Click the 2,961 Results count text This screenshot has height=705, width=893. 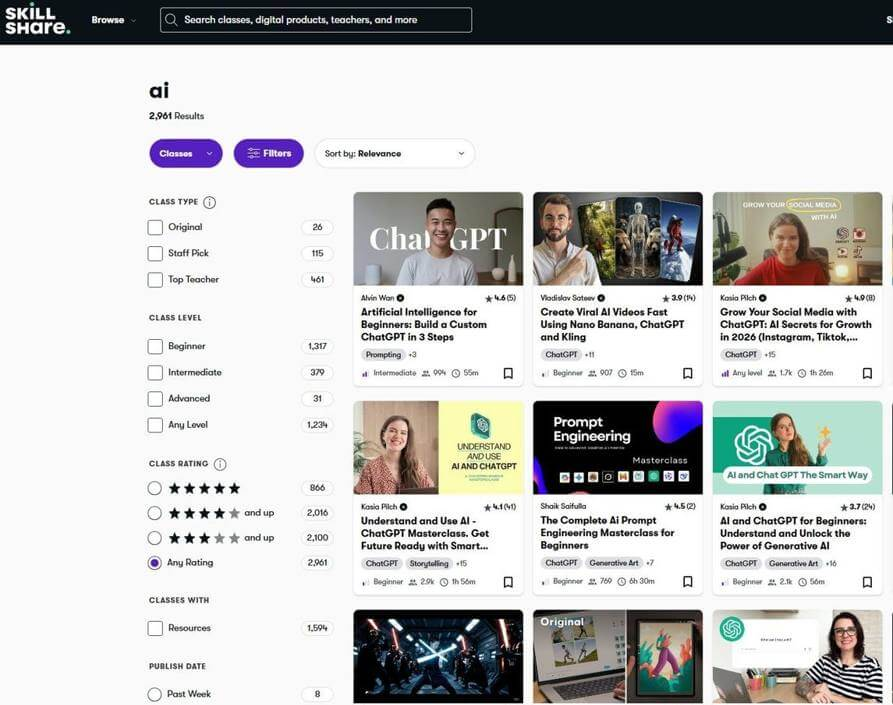point(177,116)
